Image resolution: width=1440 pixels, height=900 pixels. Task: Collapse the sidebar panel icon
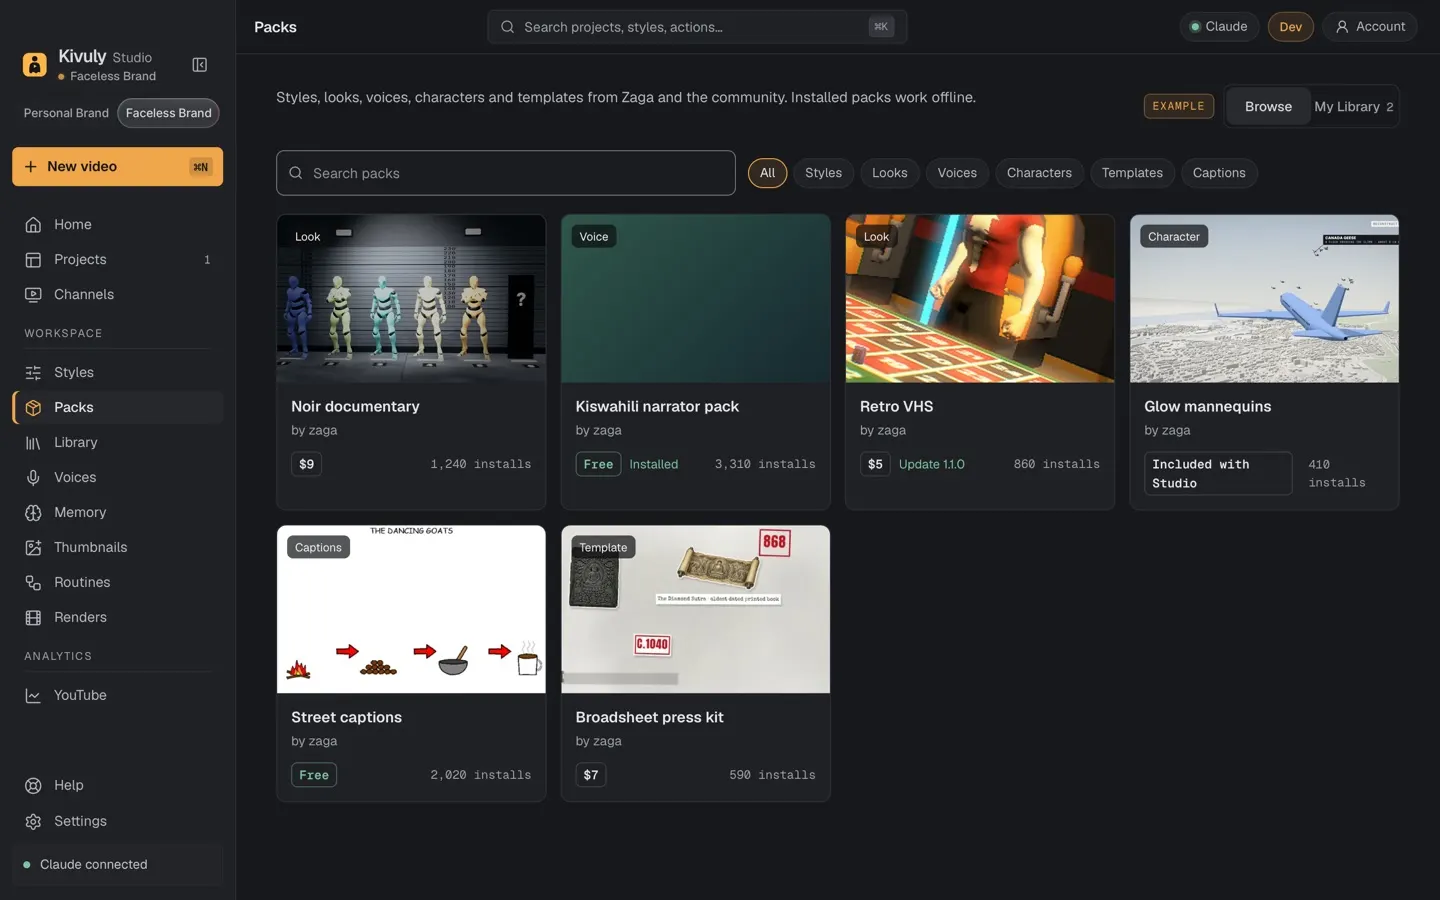click(200, 65)
